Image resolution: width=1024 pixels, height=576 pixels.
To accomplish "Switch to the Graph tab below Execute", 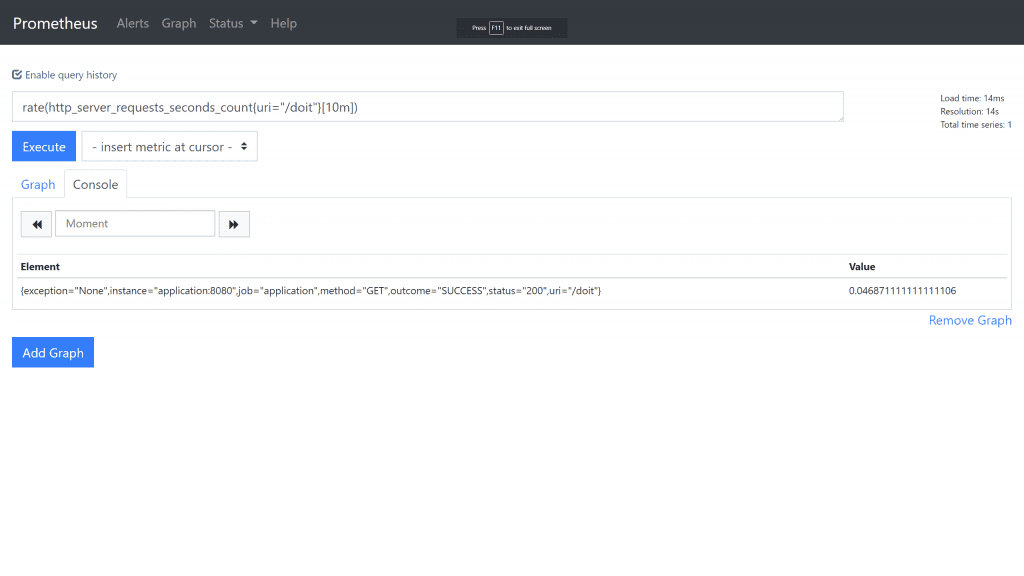I will click(x=38, y=185).
